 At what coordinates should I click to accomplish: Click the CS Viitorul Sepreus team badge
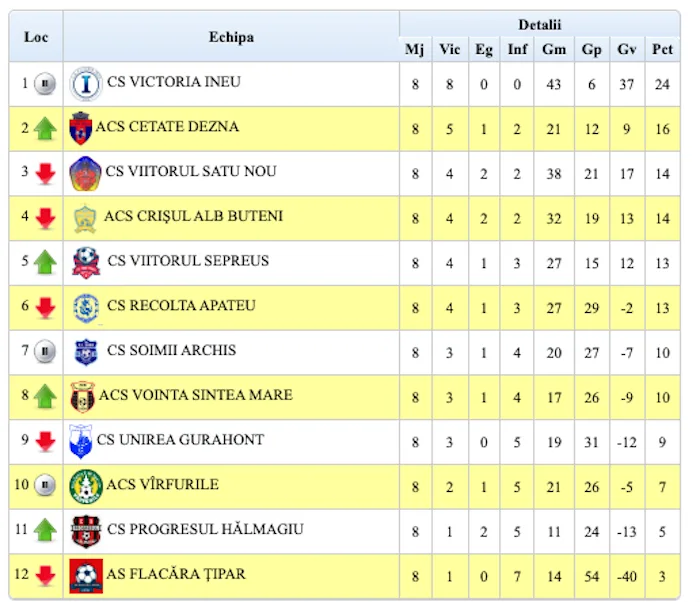click(86, 262)
